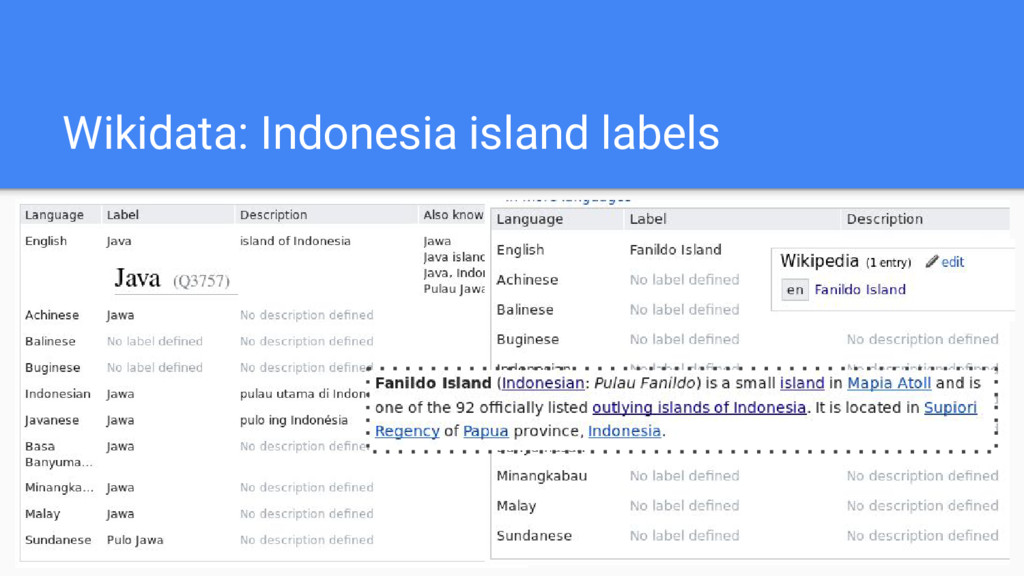This screenshot has height=576, width=1024.
Task: Click the bold 'Fanildo Island' excerpt text
Action: pyautogui.click(x=433, y=383)
